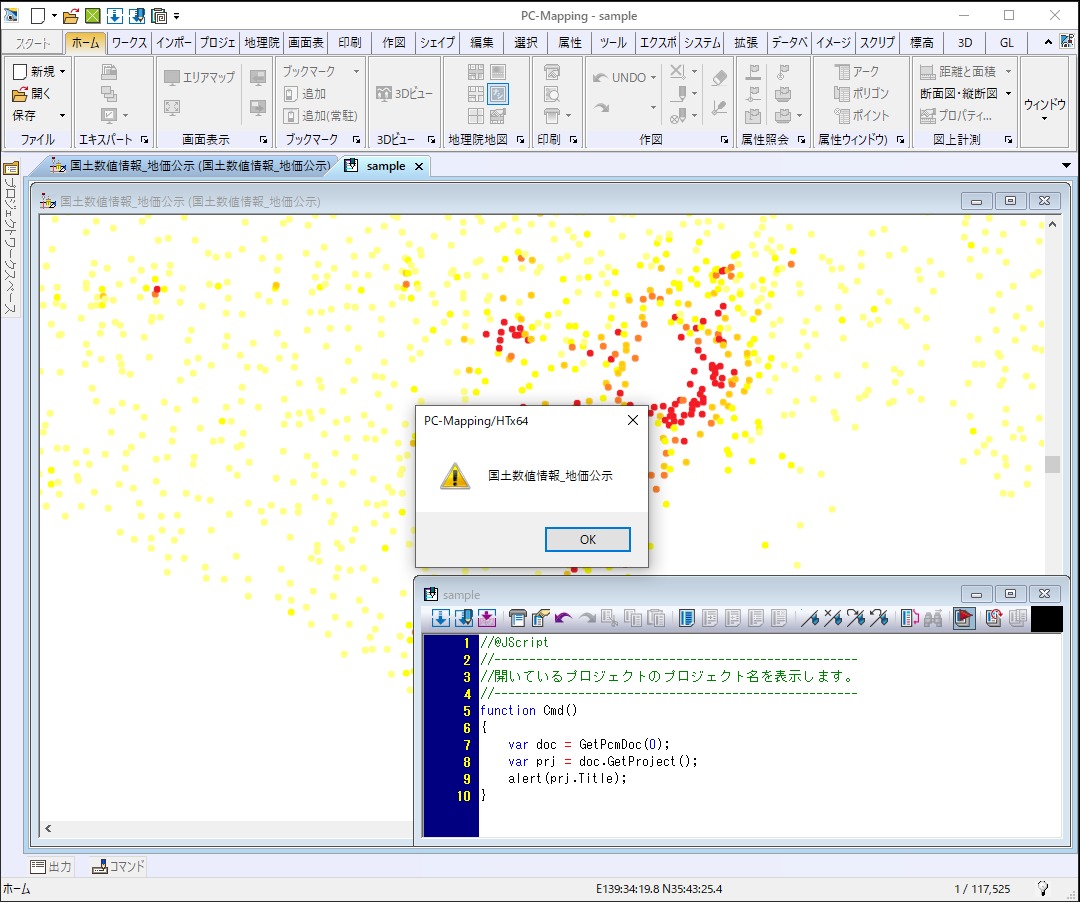Click the 距離と面積 measurement button
The image size is (1080, 902).
958,71
